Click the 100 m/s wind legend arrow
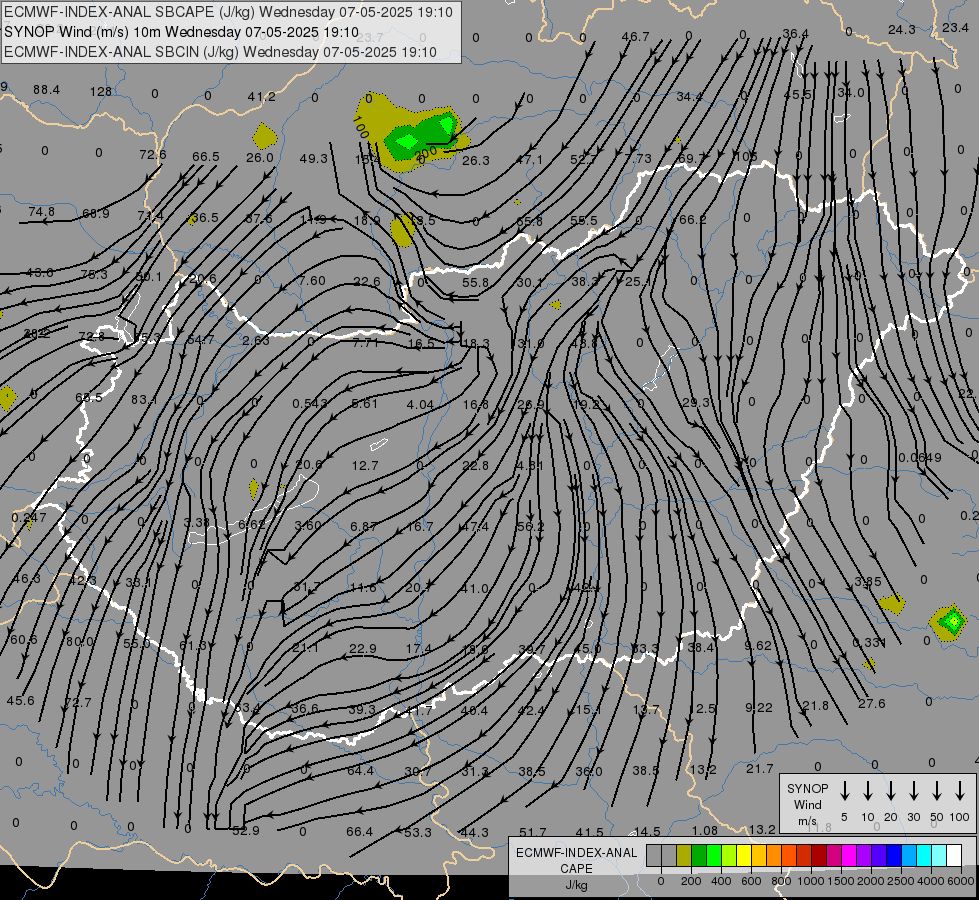Viewport: 979px width, 900px height. point(960,791)
